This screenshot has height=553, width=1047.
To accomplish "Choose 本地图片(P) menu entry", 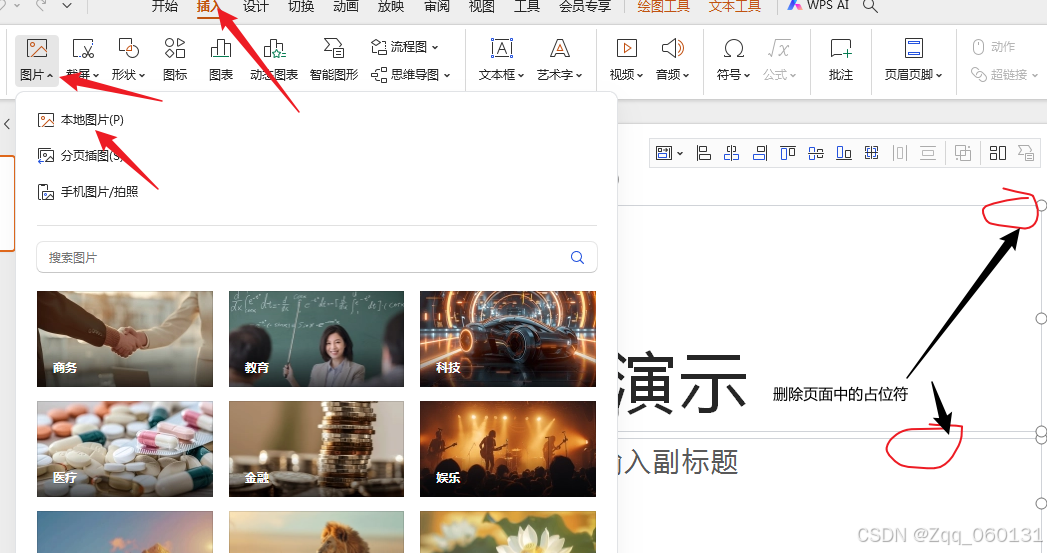I will [x=81, y=120].
